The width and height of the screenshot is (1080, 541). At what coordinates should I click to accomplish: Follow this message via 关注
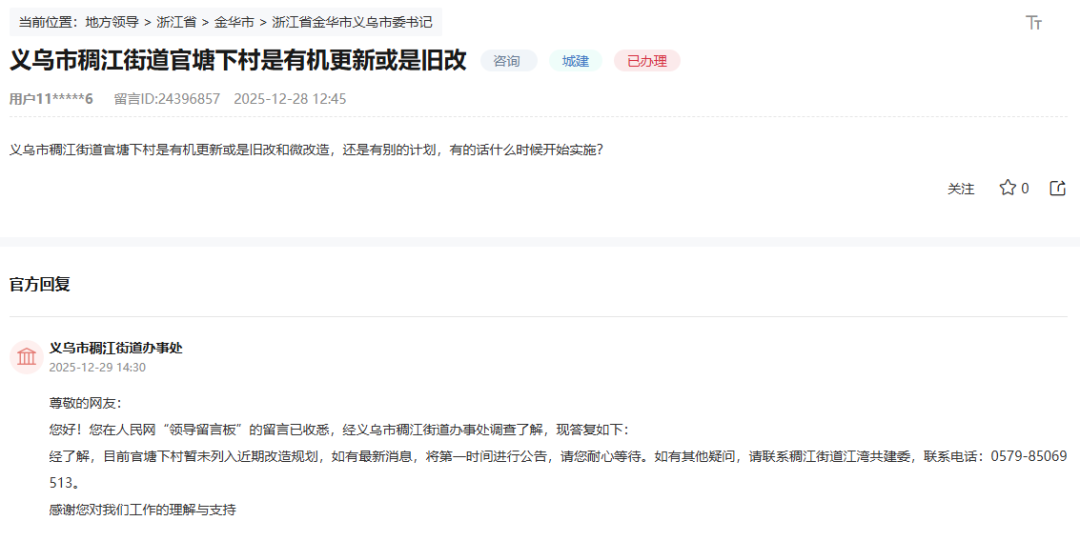(960, 188)
